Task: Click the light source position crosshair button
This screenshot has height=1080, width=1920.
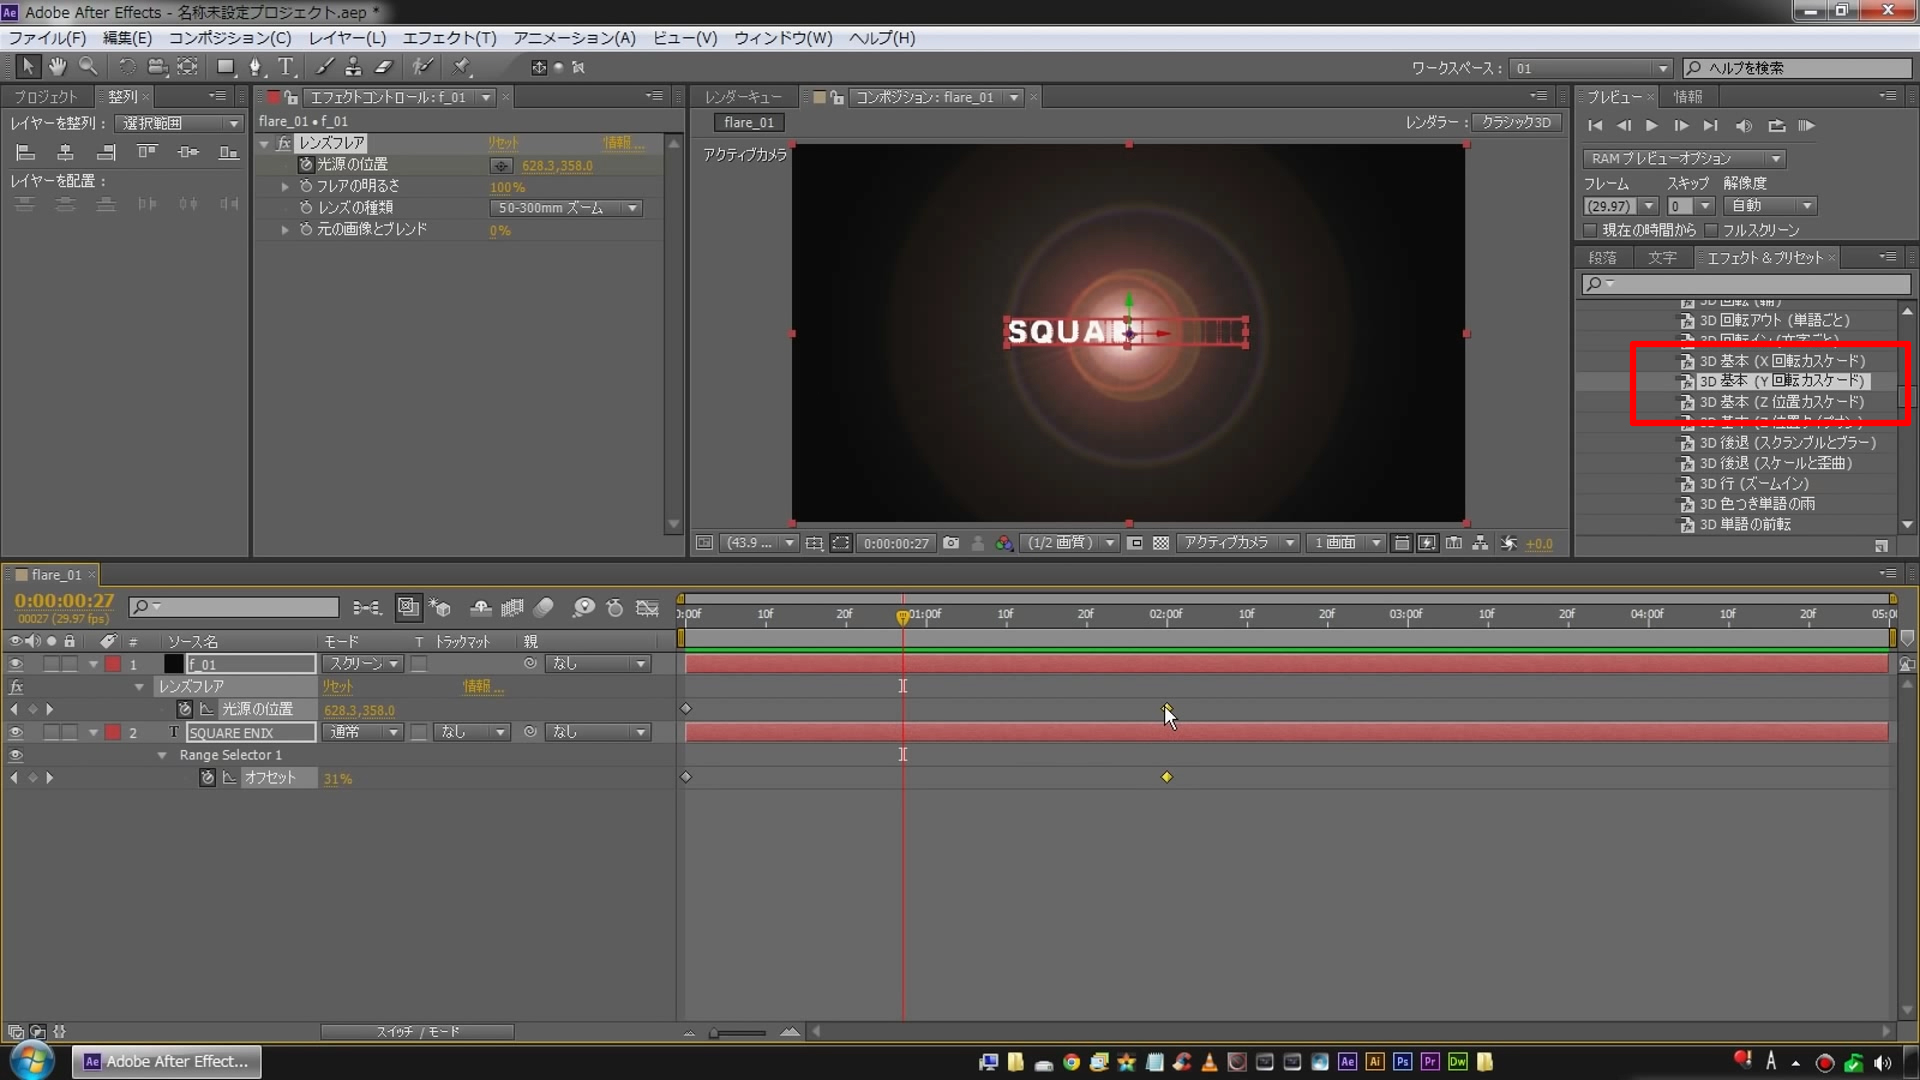Action: coord(501,166)
